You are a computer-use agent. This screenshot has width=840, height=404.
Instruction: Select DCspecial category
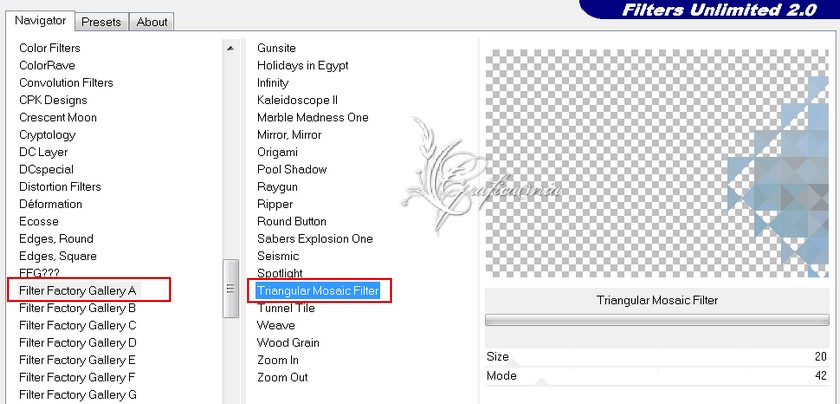tap(47, 169)
